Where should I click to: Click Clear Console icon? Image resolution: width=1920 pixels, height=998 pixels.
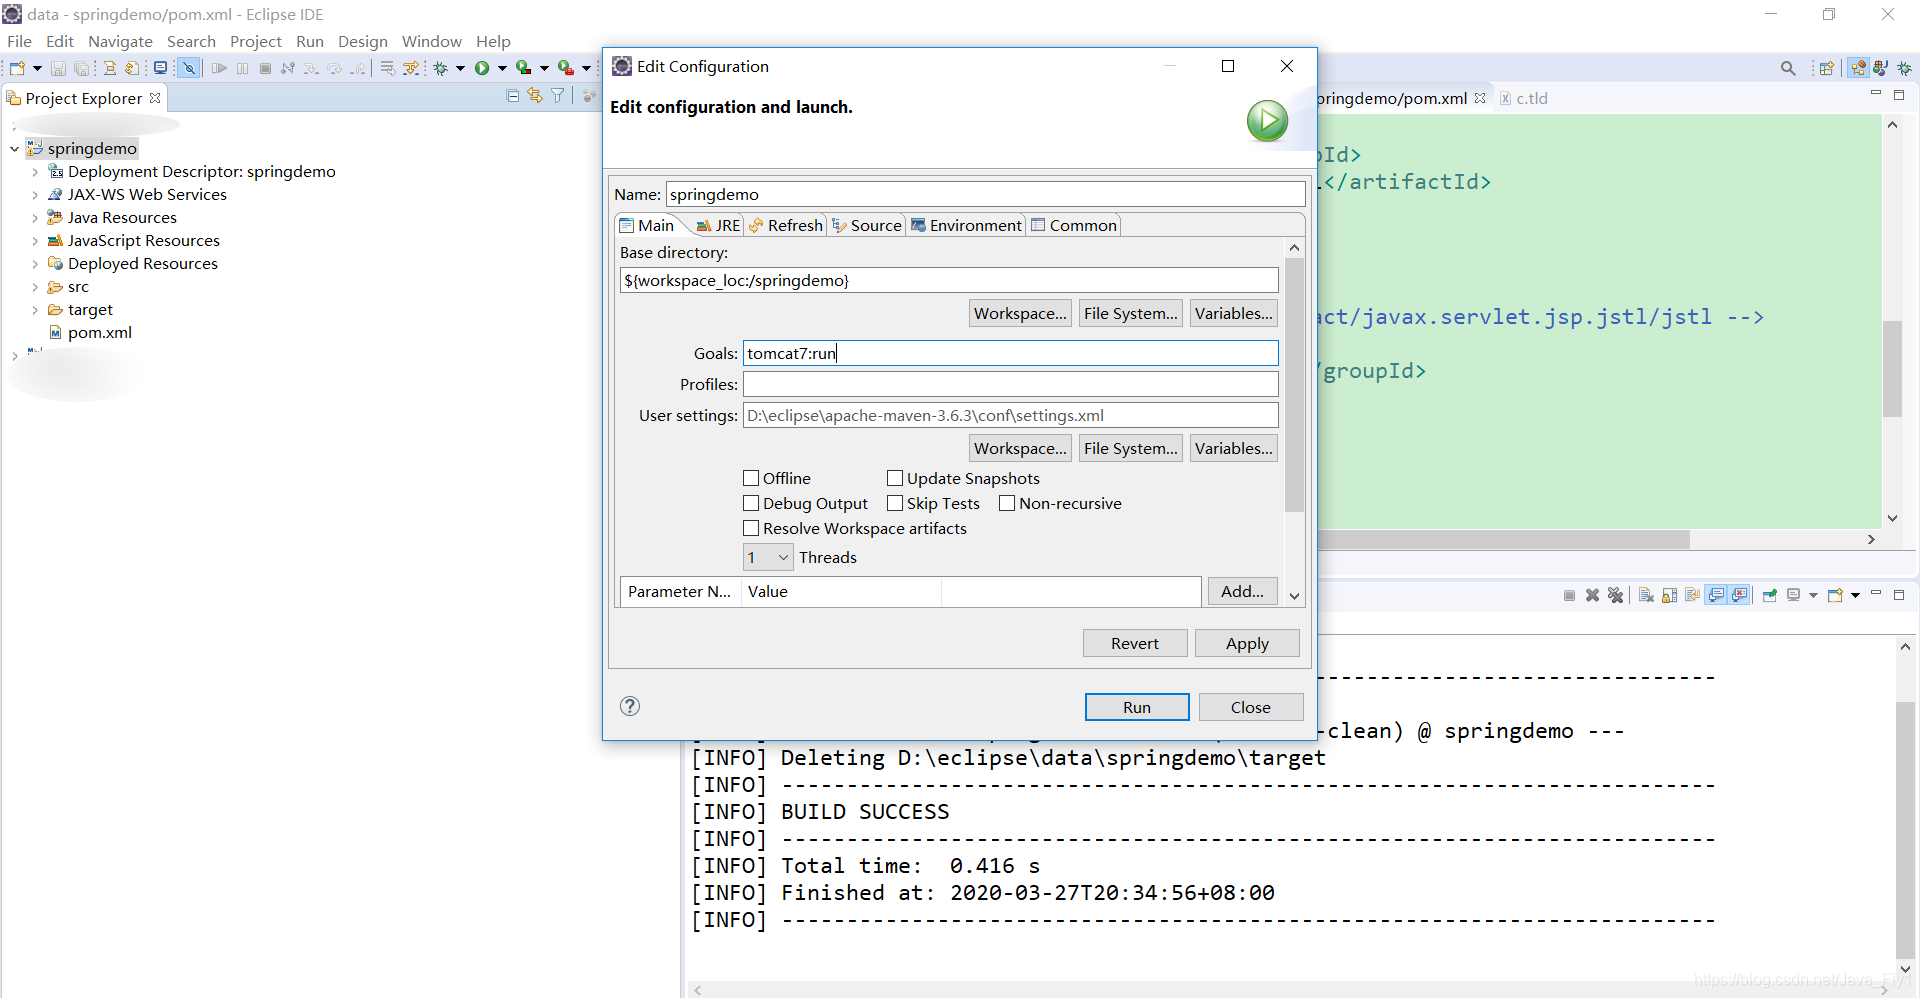click(x=1646, y=595)
